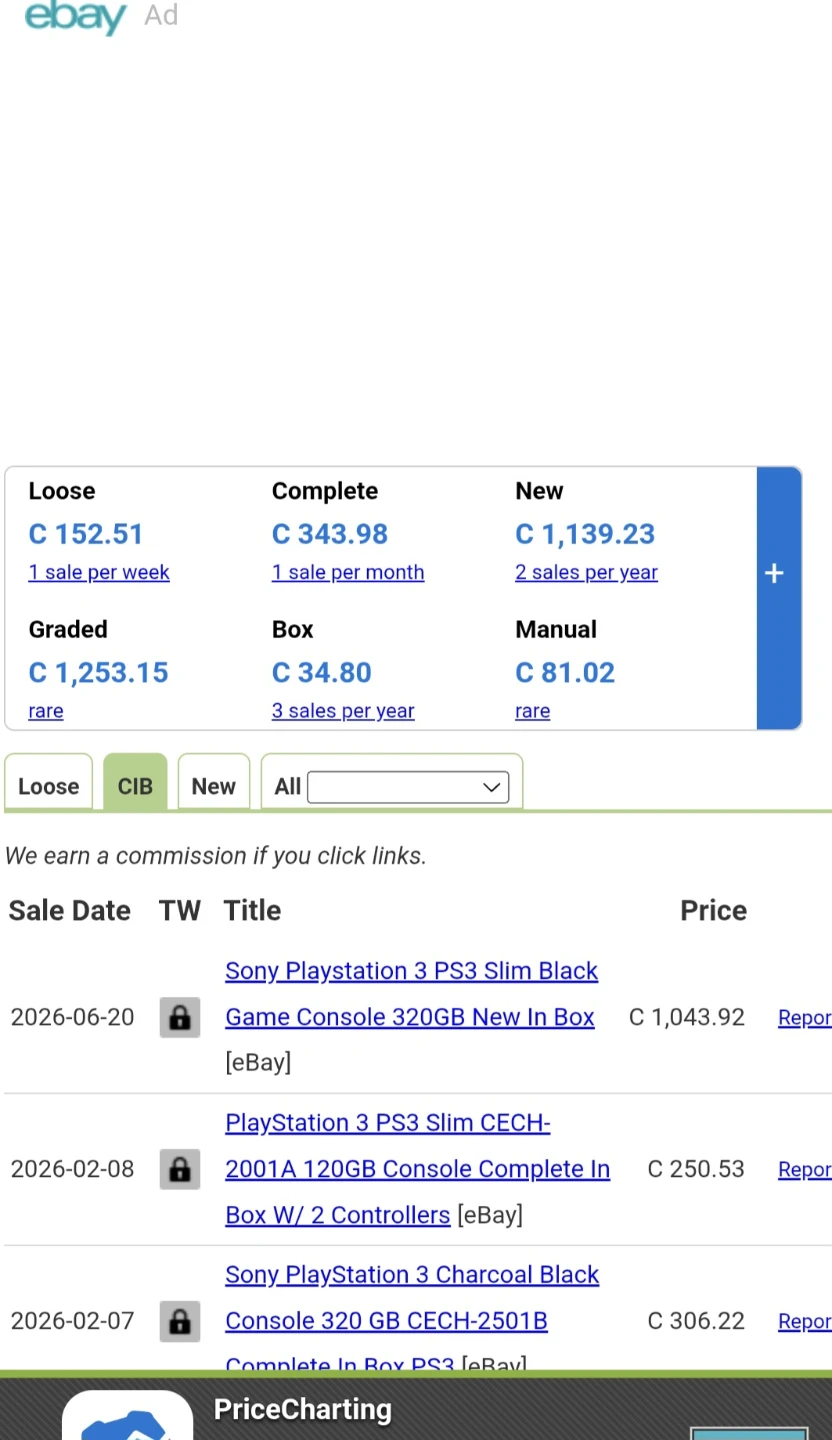832x1440 pixels.
Task: Tap the eBay logo in the ad
Action: tap(75, 16)
